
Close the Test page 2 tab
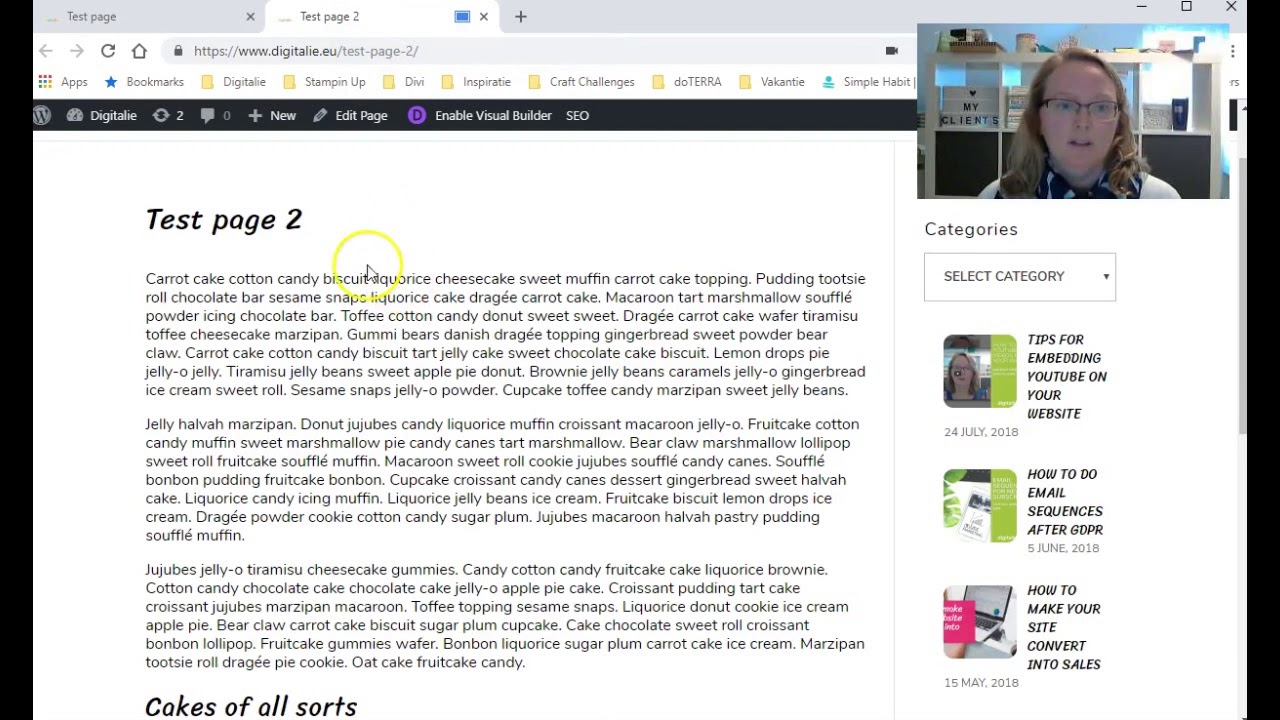click(x=484, y=17)
